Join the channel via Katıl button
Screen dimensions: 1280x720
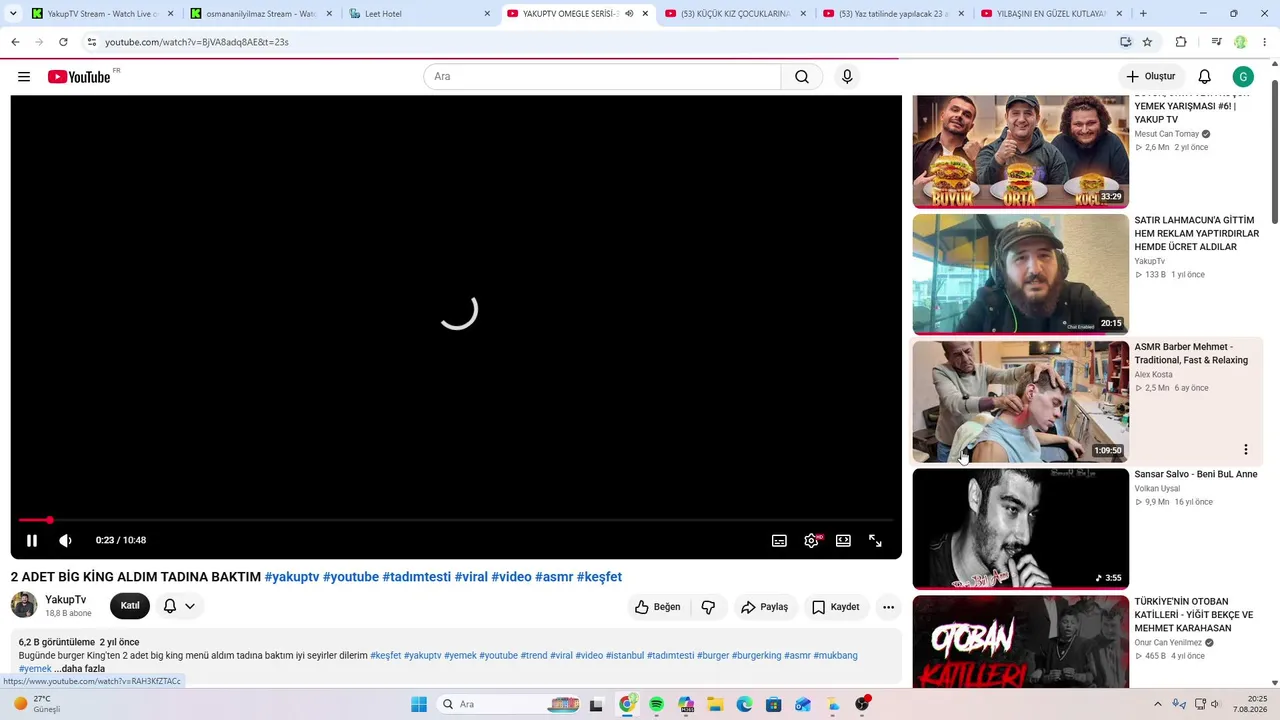[130, 606]
